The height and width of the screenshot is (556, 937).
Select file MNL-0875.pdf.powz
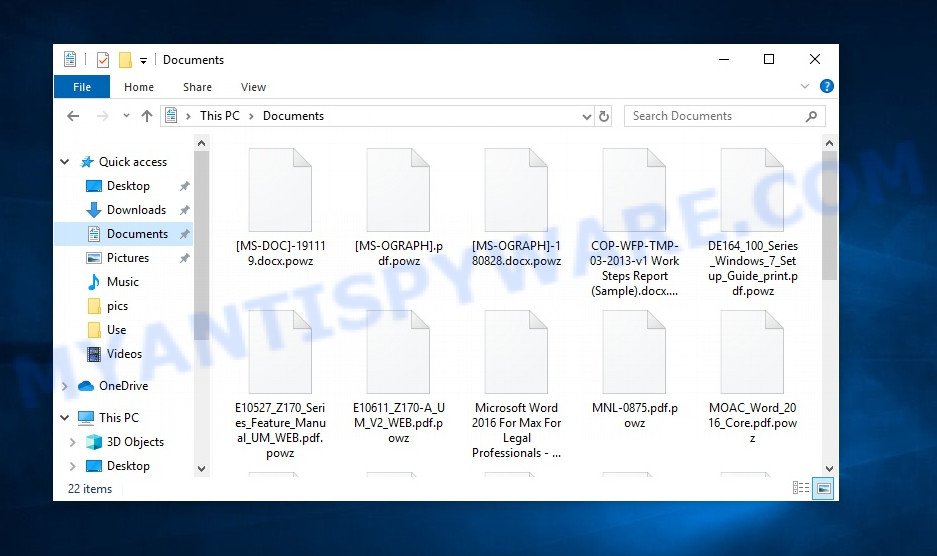(x=635, y=369)
